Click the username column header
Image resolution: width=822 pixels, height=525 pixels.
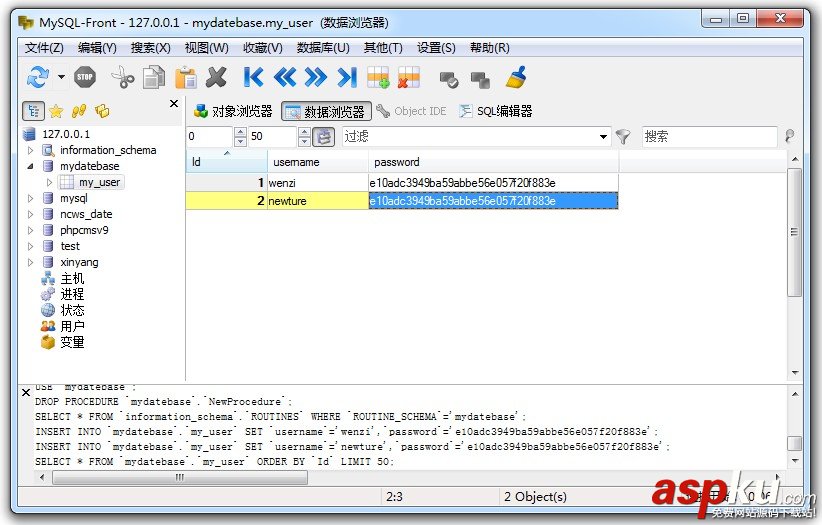tap(318, 162)
